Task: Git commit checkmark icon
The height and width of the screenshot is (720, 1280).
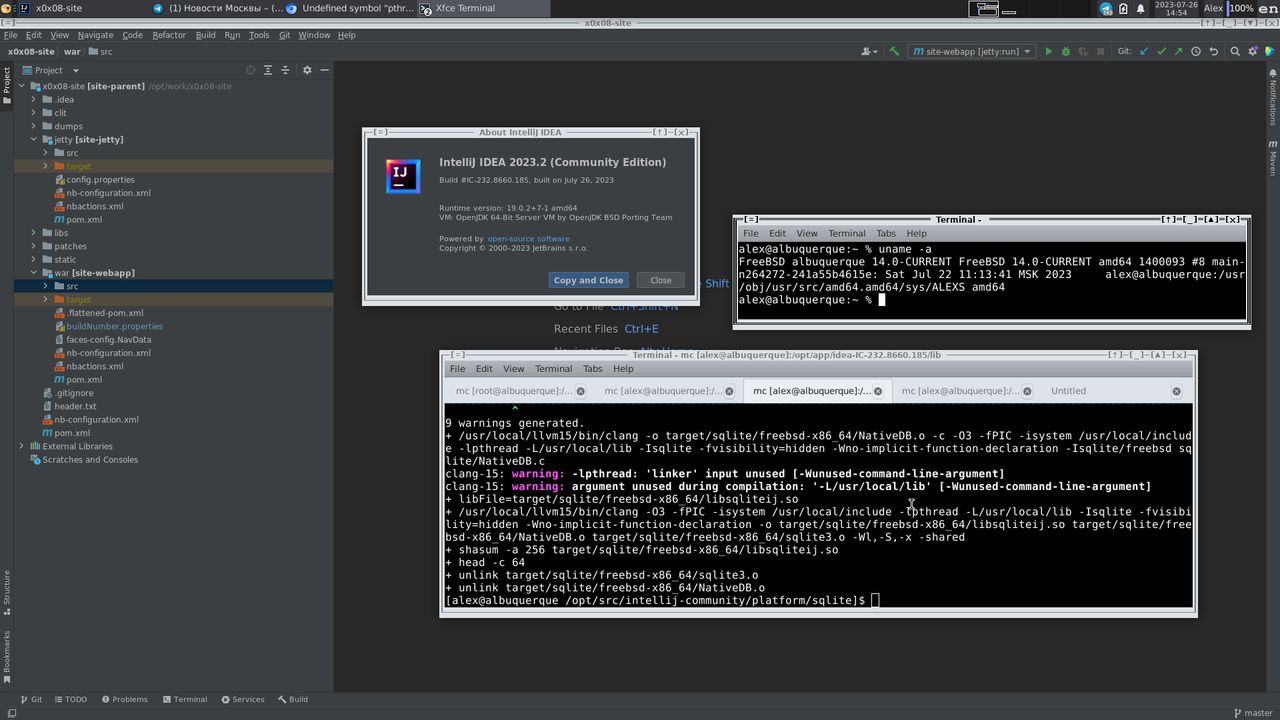Action: click(x=1161, y=51)
